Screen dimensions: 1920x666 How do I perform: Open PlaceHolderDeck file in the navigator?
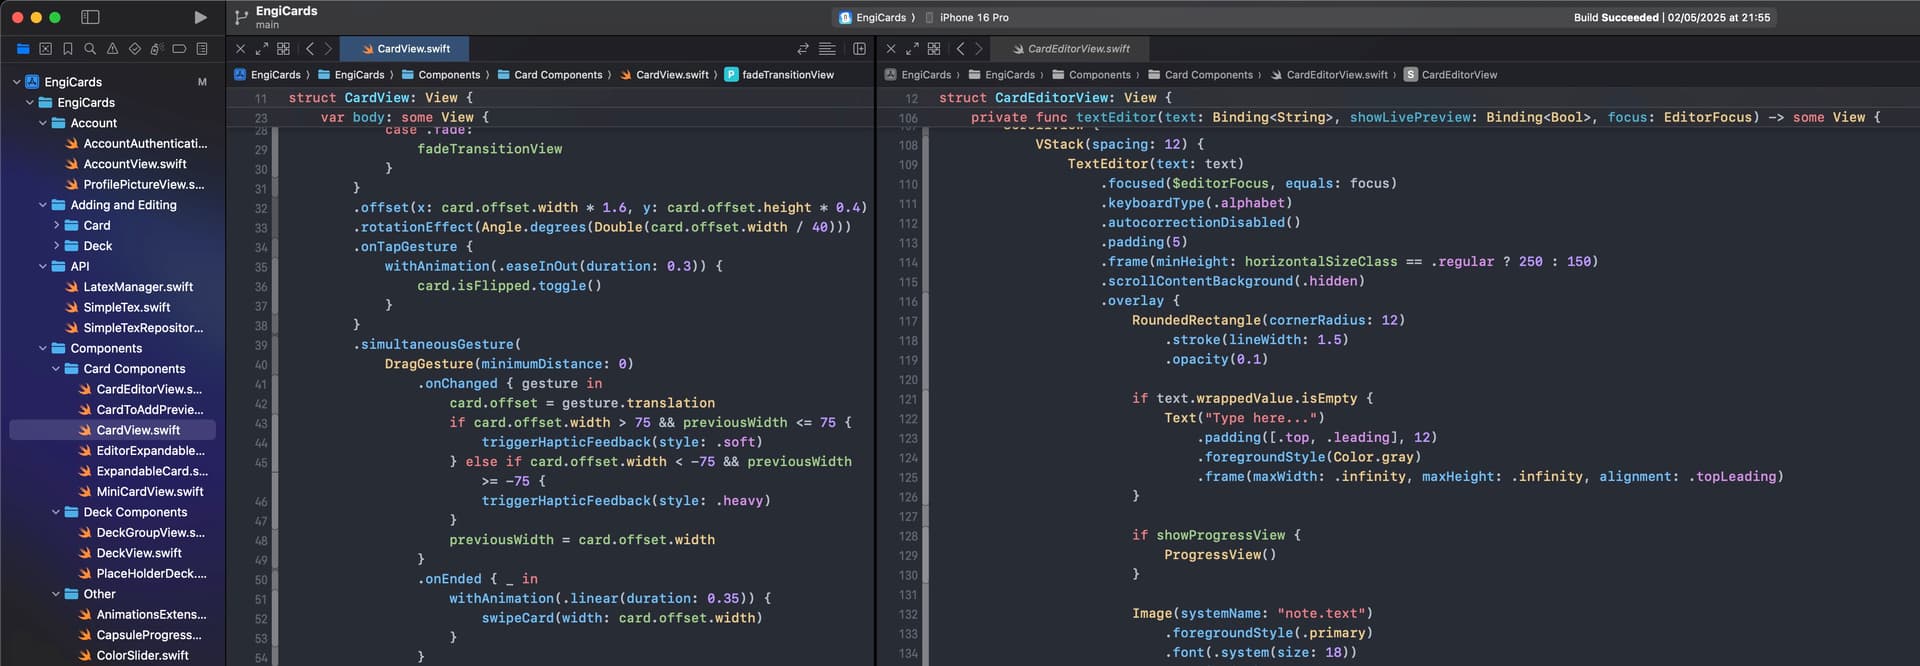tap(151, 573)
